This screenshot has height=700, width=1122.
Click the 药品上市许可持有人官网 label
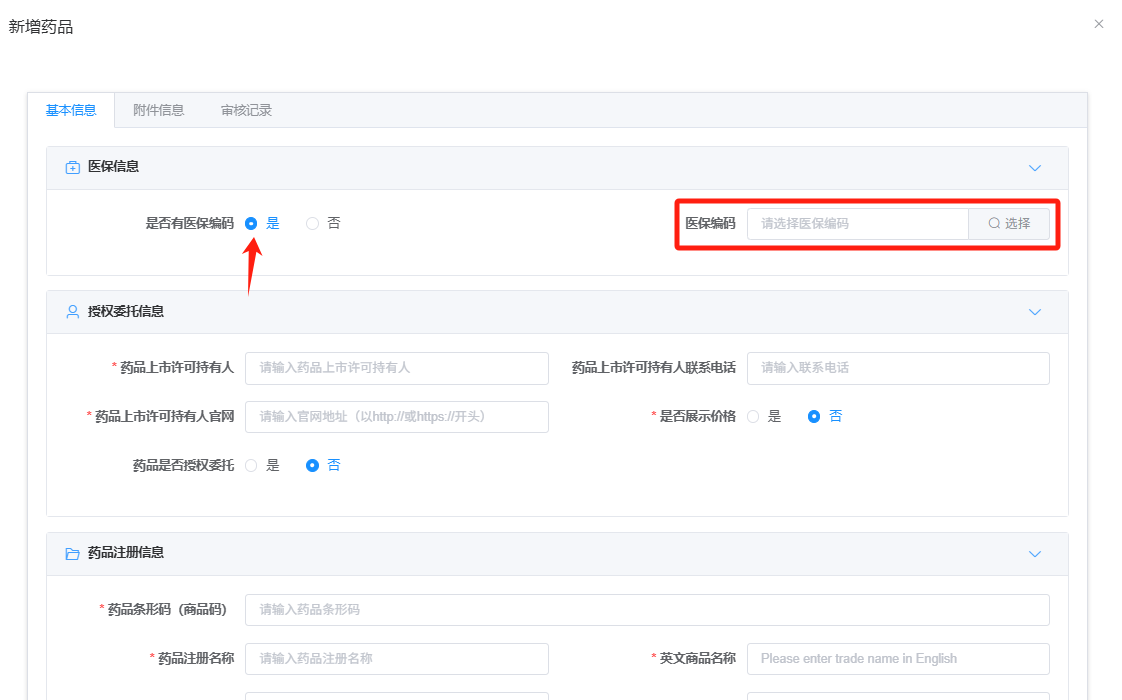pyautogui.click(x=165, y=417)
